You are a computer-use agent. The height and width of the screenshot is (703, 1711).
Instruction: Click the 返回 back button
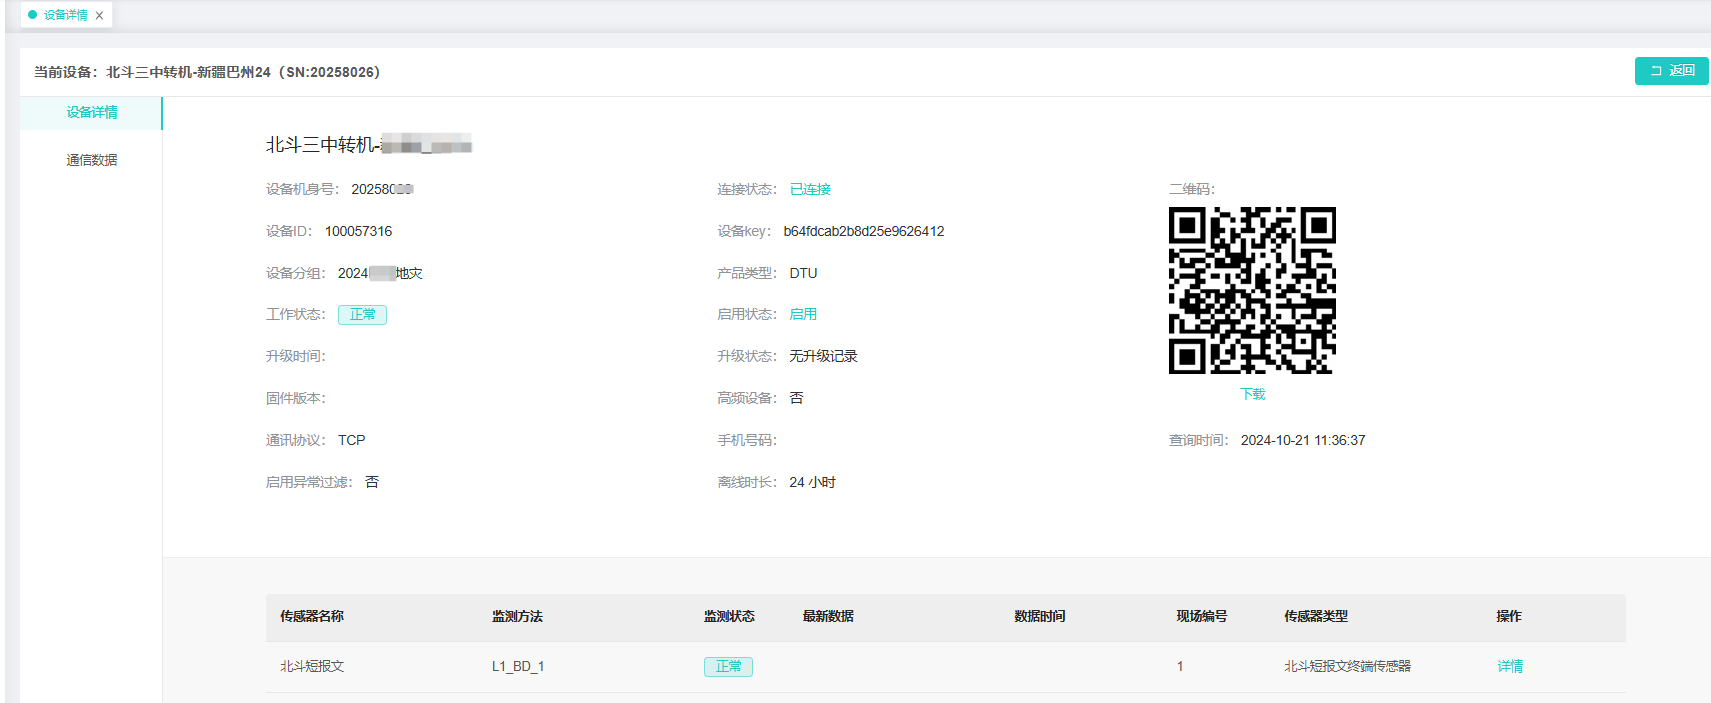[x=1671, y=71]
